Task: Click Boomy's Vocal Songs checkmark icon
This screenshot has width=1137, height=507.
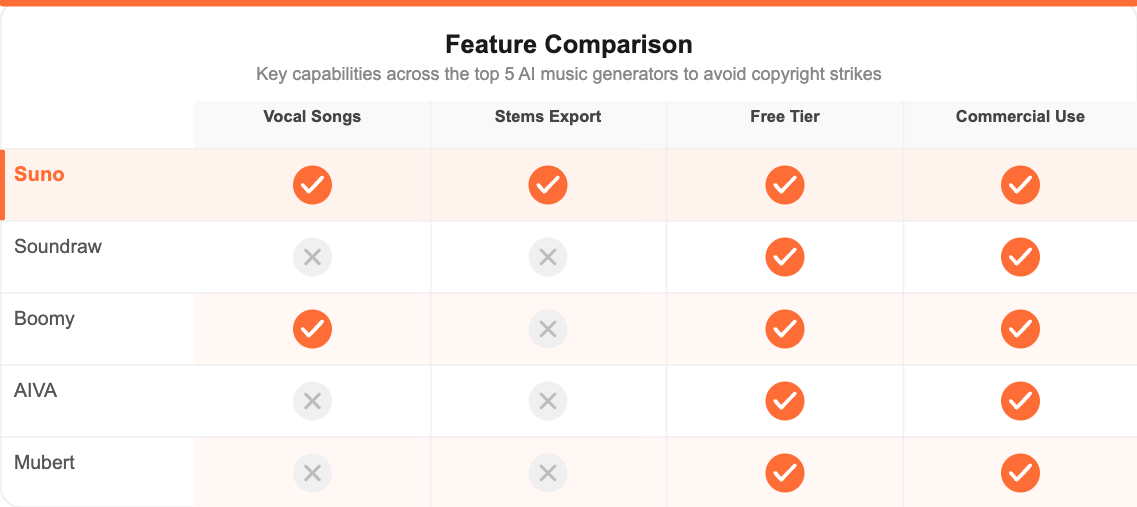Action: [x=312, y=329]
